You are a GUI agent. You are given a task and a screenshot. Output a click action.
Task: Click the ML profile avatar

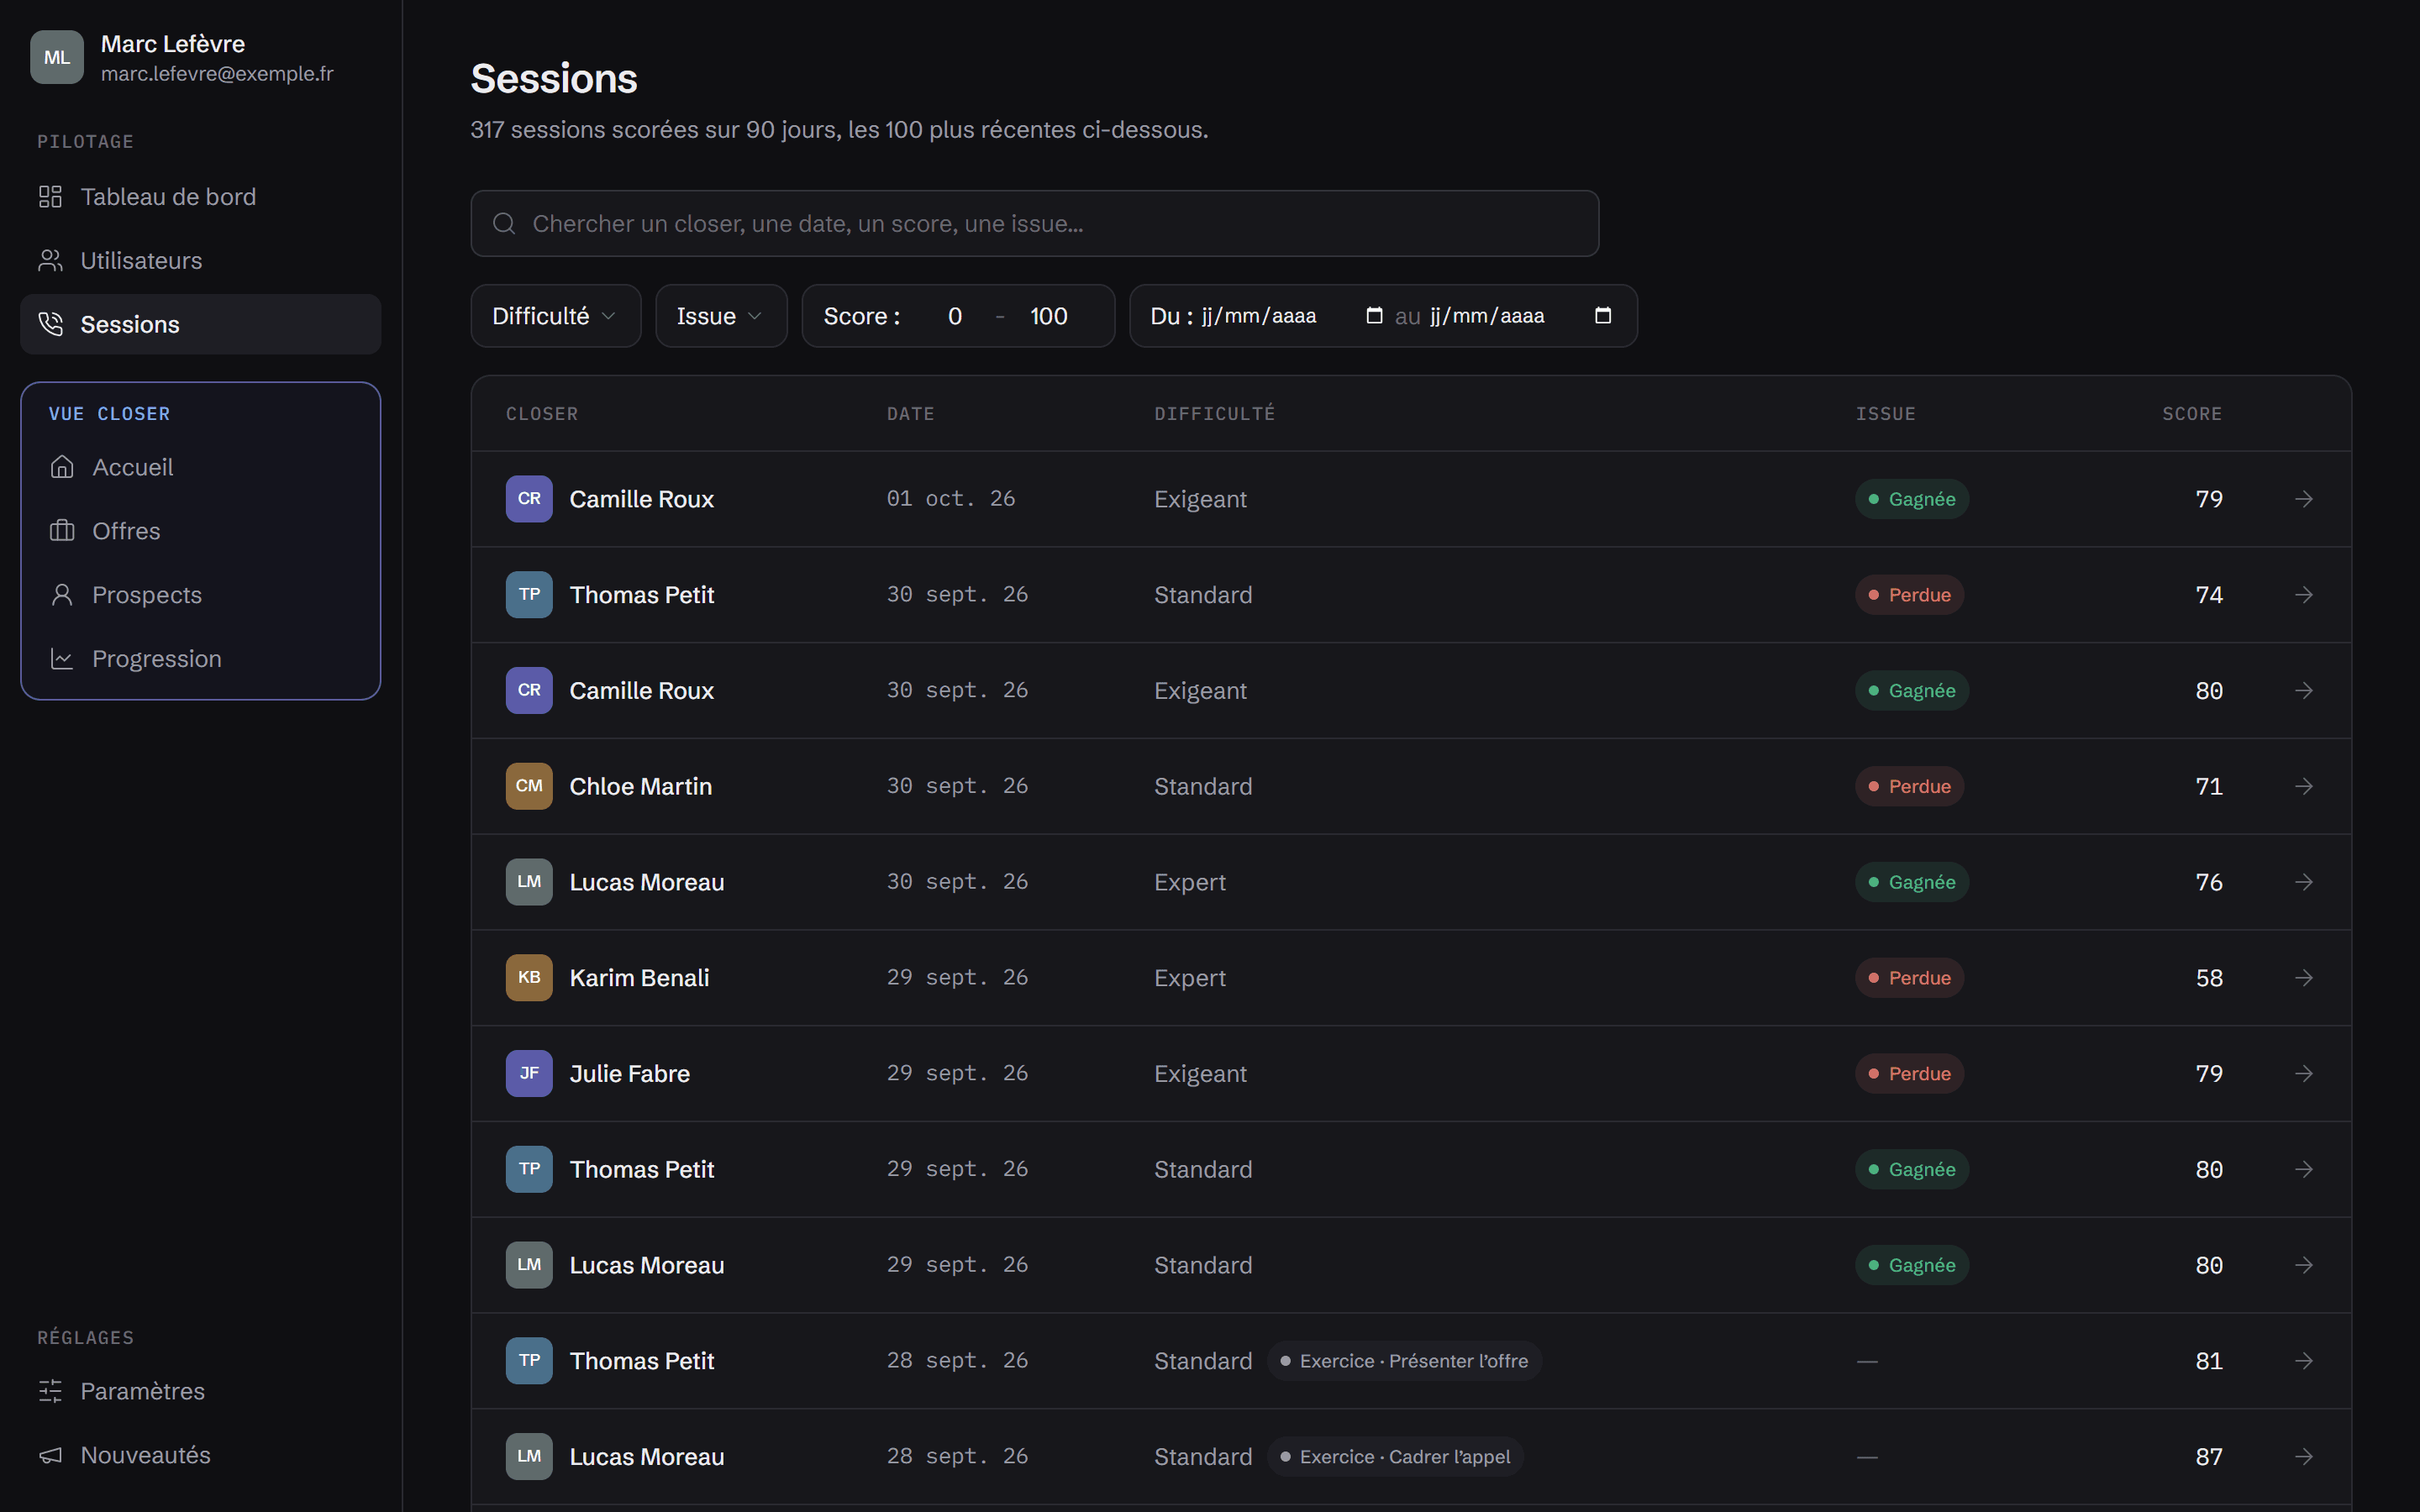57,57
